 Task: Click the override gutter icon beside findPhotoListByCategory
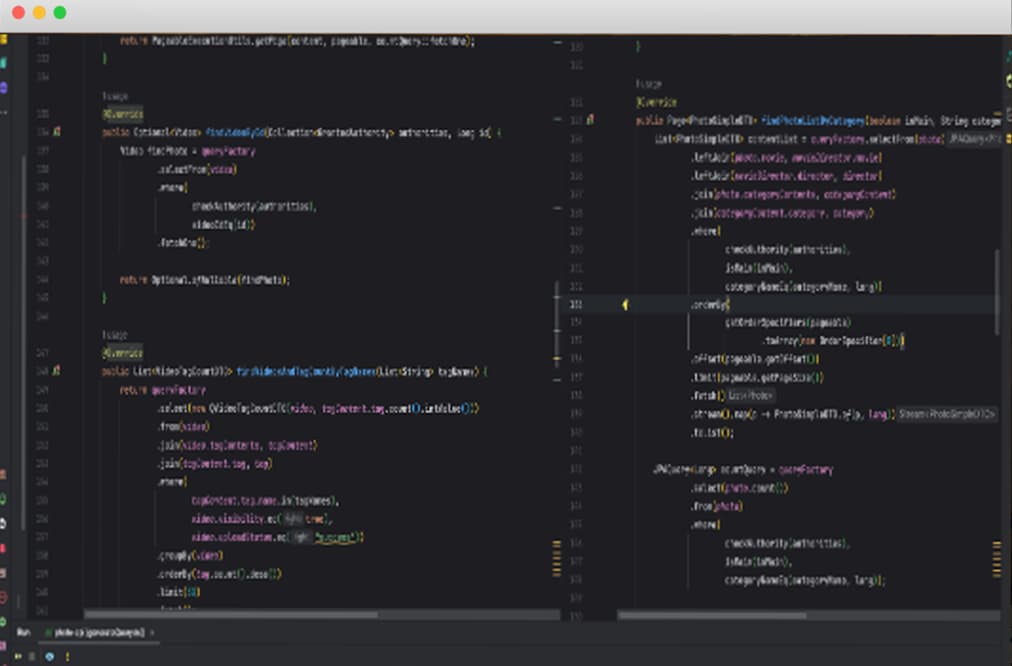pos(591,120)
